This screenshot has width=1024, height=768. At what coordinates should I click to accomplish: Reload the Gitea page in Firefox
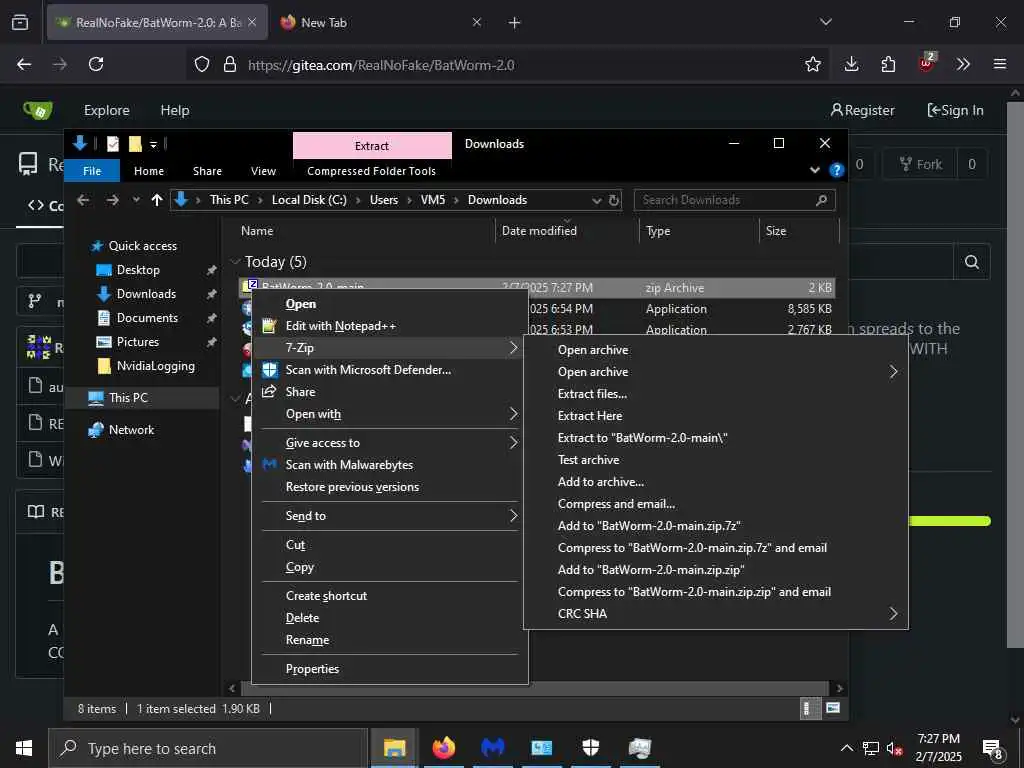[x=96, y=64]
